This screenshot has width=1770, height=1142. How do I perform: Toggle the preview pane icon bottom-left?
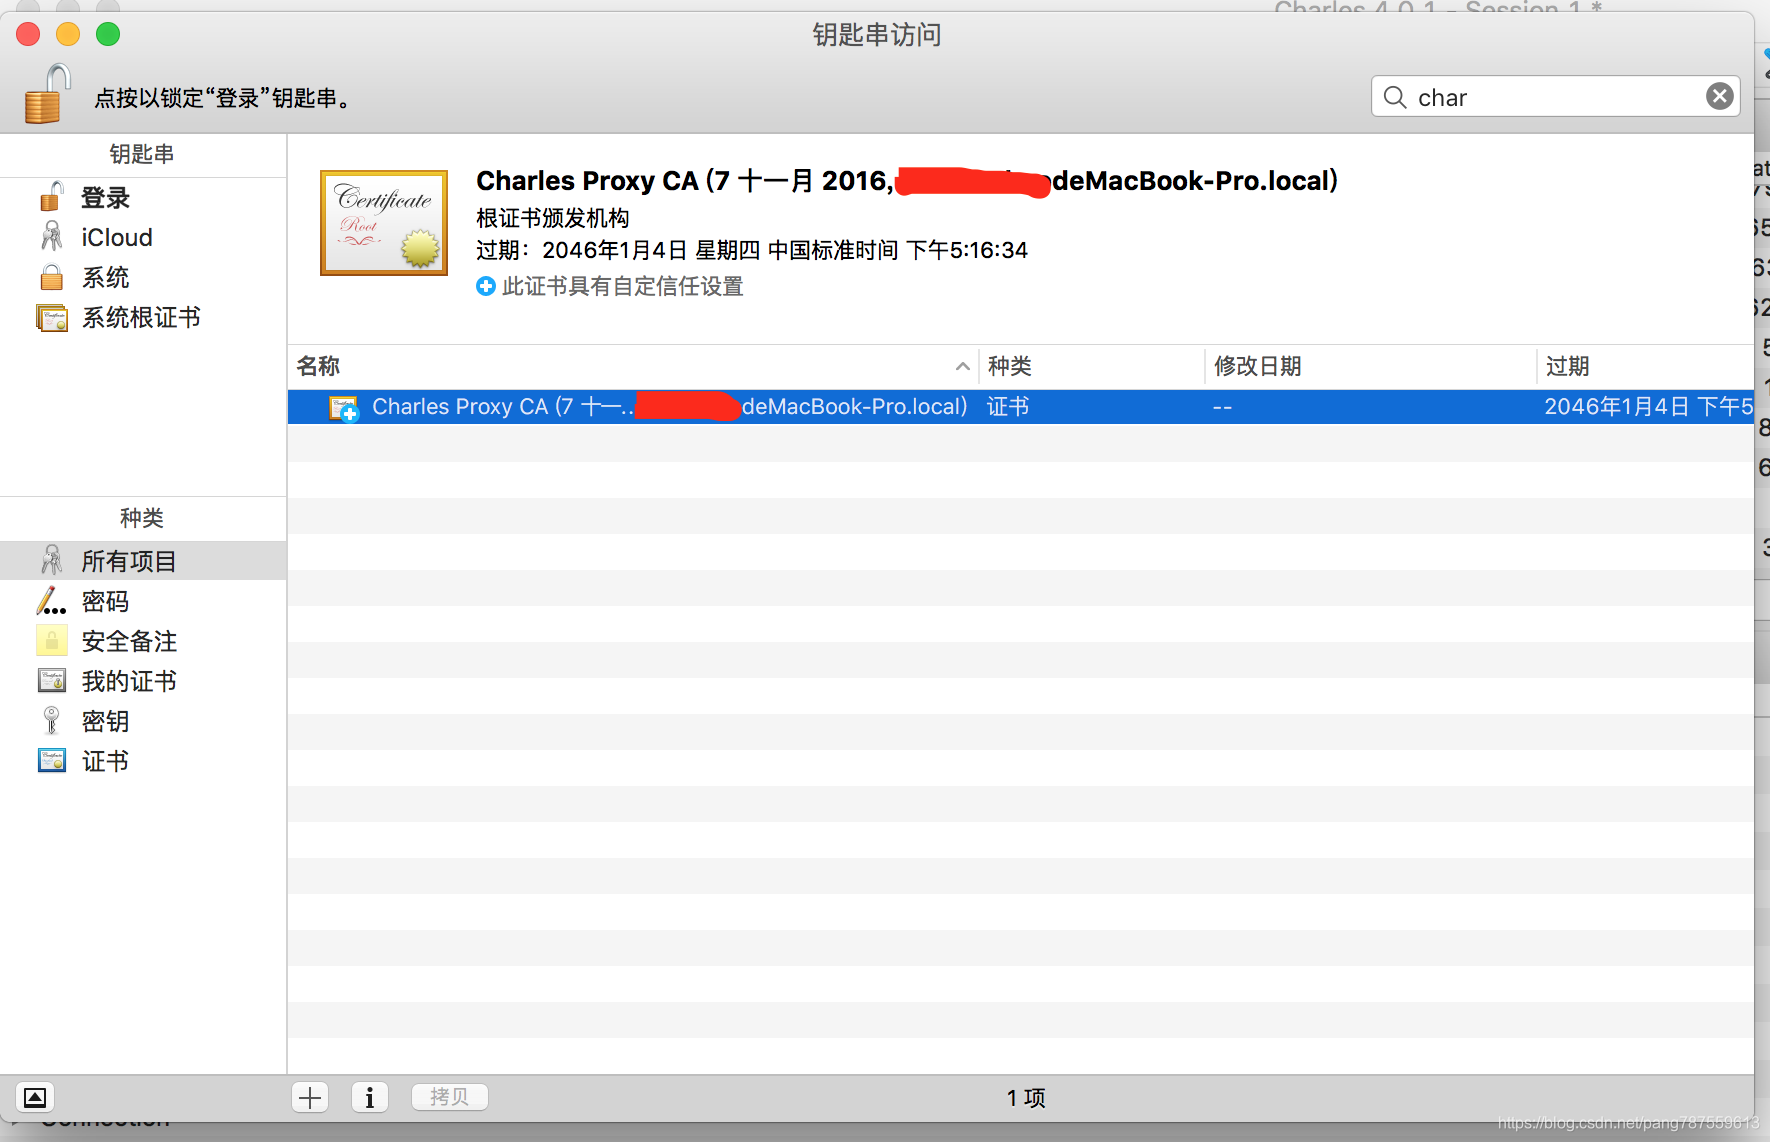point(35,1098)
